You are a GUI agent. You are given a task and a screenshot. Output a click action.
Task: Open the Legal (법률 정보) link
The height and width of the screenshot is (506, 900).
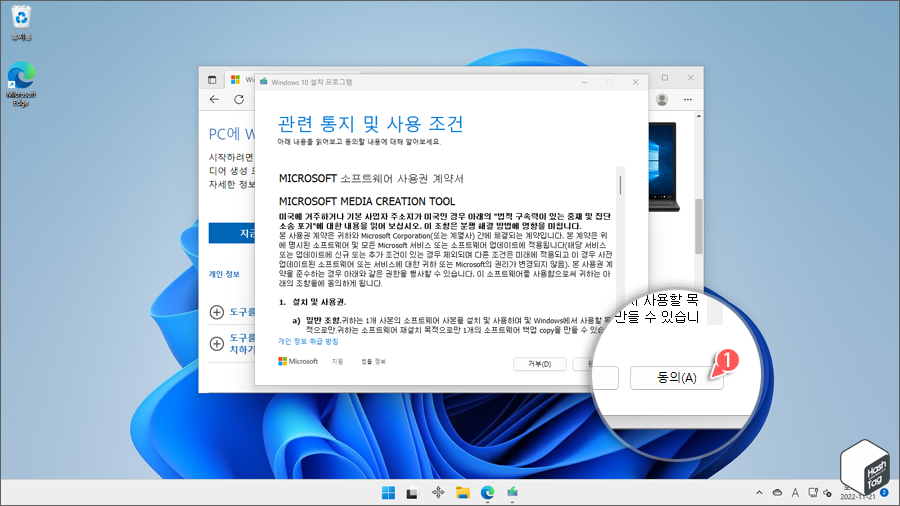[x=373, y=361]
